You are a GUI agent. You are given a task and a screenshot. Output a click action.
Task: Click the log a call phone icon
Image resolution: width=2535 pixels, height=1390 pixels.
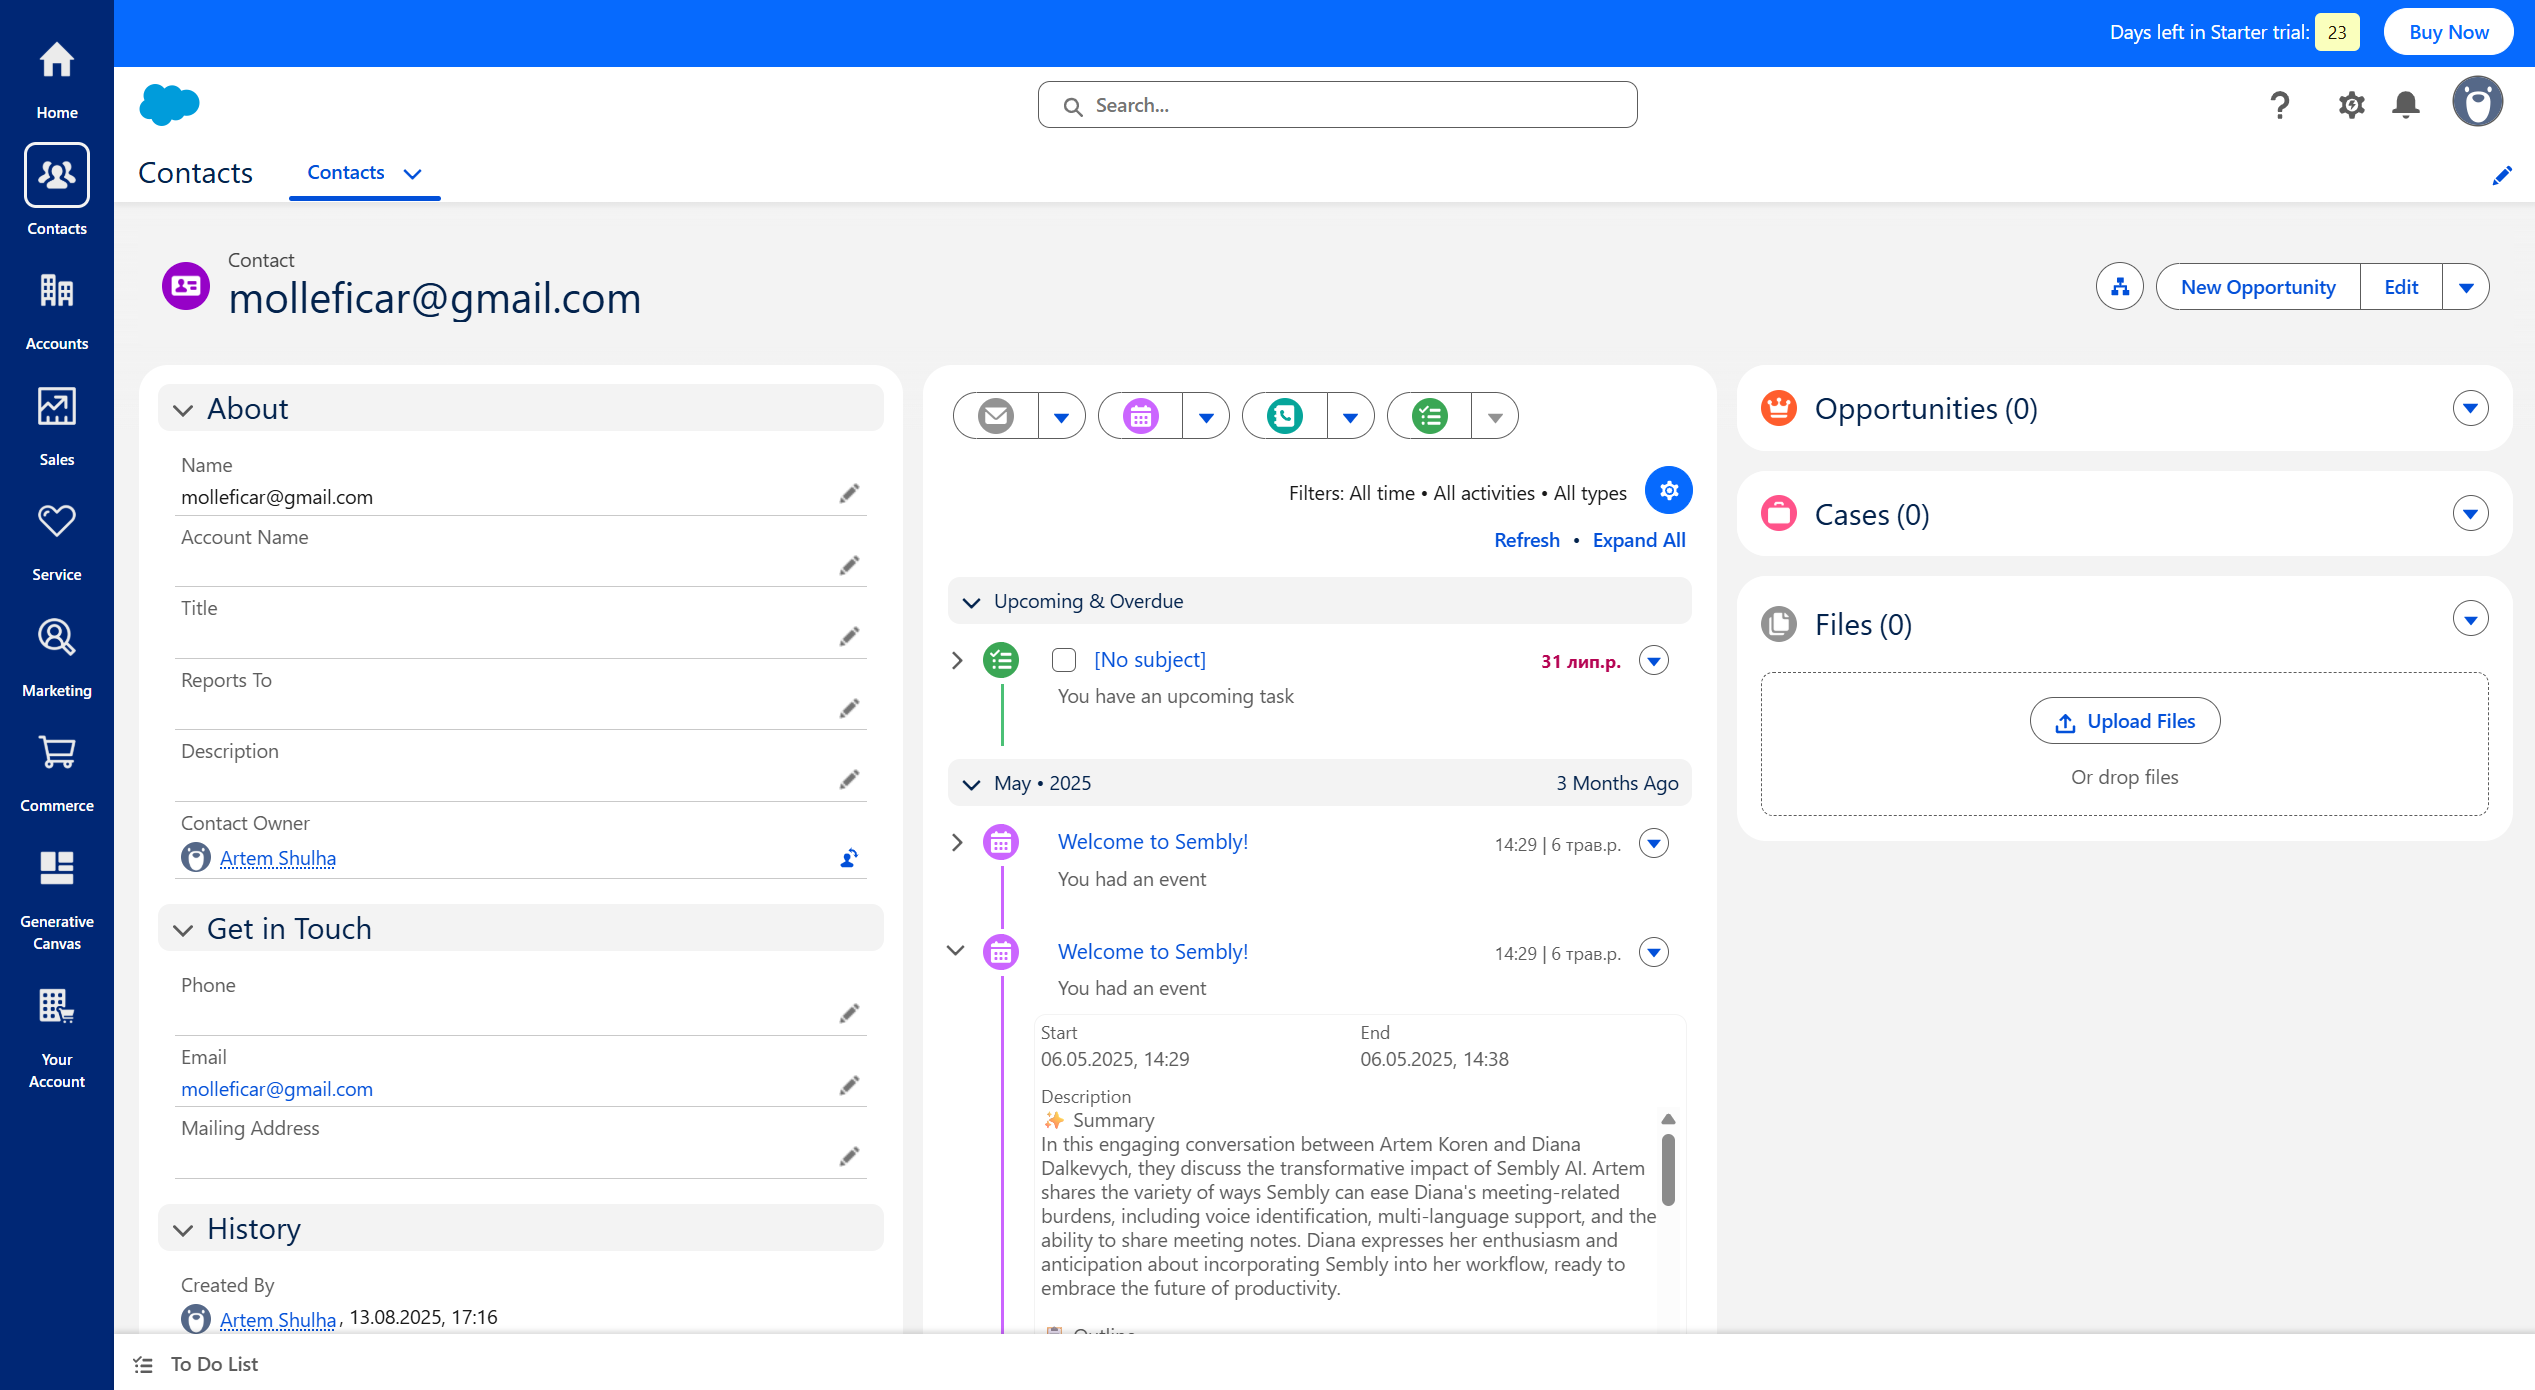(x=1285, y=416)
